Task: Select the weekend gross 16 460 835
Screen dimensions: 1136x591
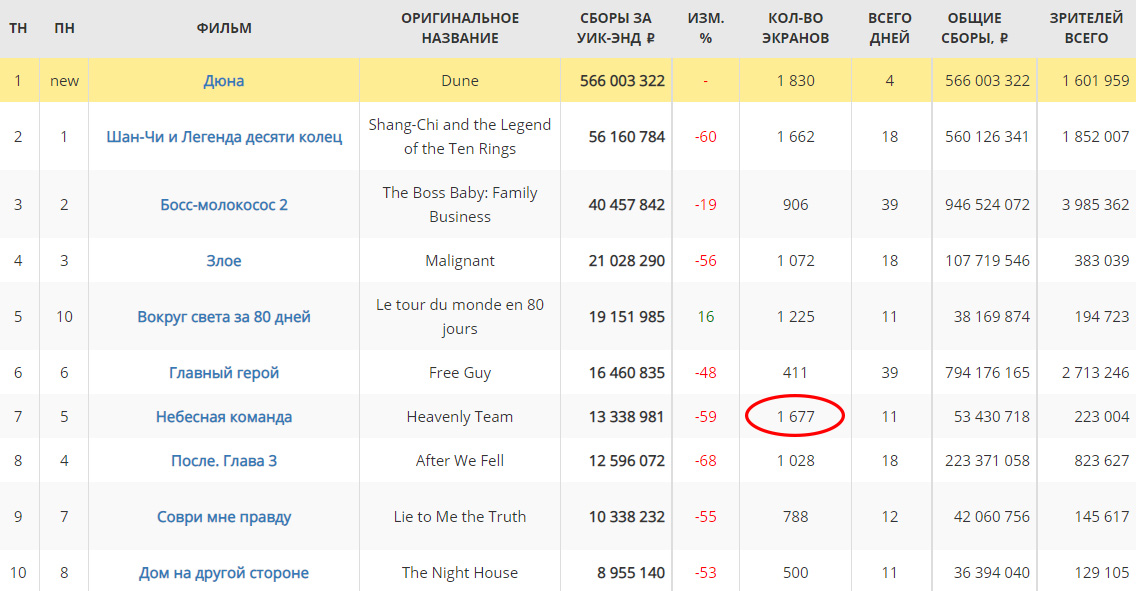Action: pyautogui.click(x=627, y=372)
